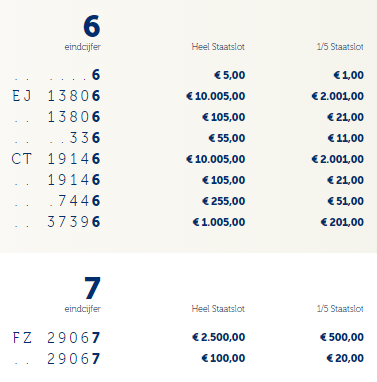Click the € 51,00 prize amount
This screenshot has height=382, width=377.
(x=346, y=201)
